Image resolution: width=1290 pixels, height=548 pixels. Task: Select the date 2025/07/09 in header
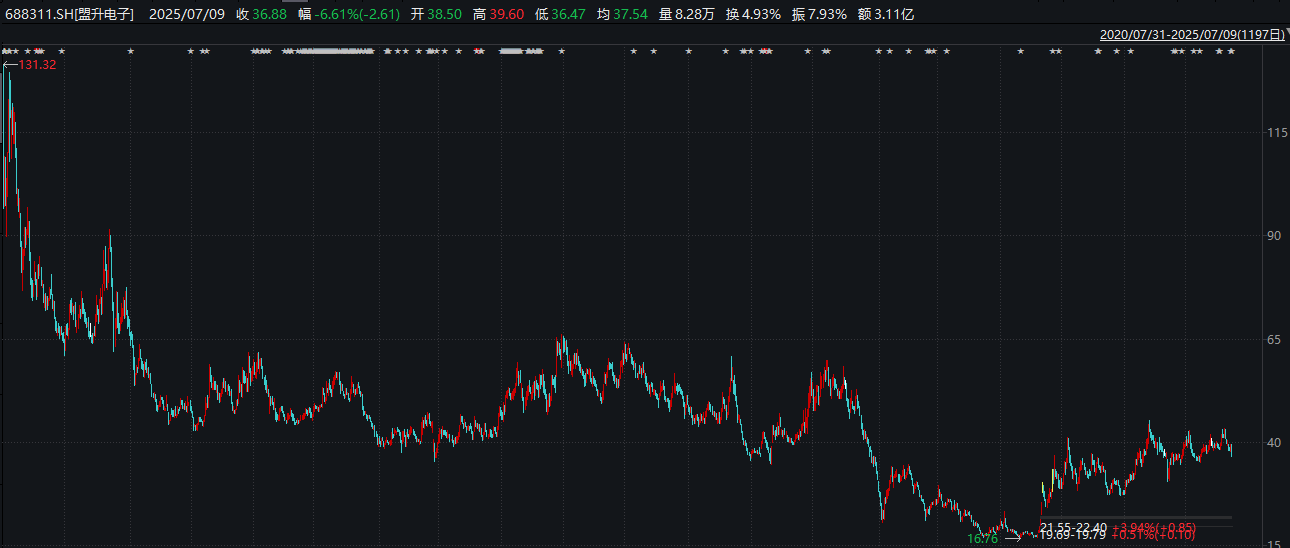(187, 14)
